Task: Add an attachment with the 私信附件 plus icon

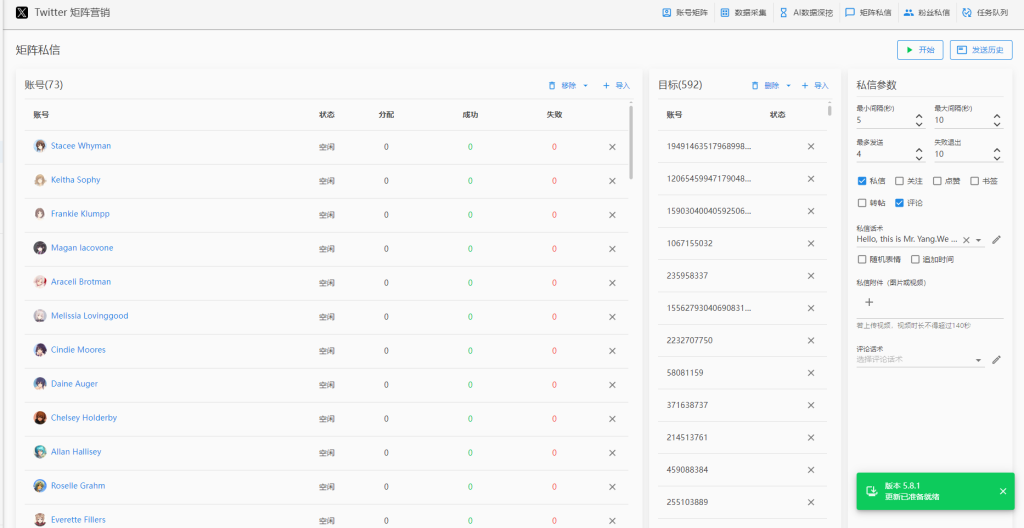Action: coord(868,302)
